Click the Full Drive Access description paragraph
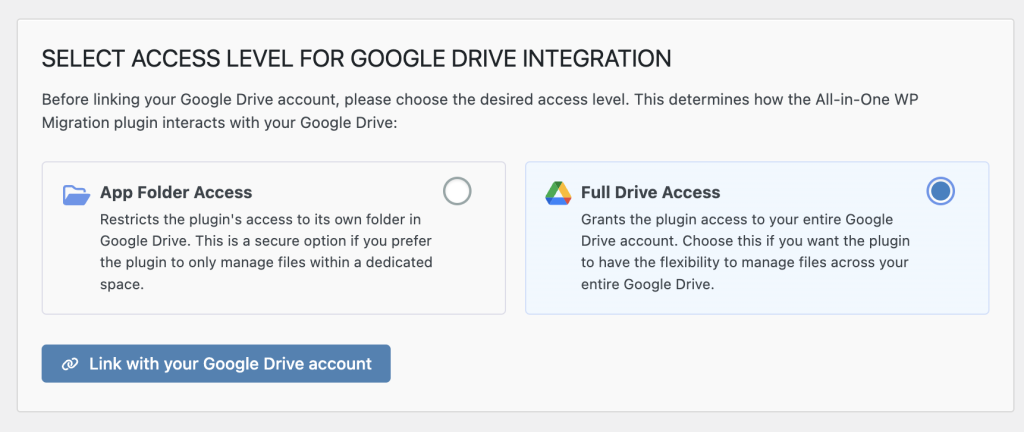1024x432 pixels. coord(745,250)
